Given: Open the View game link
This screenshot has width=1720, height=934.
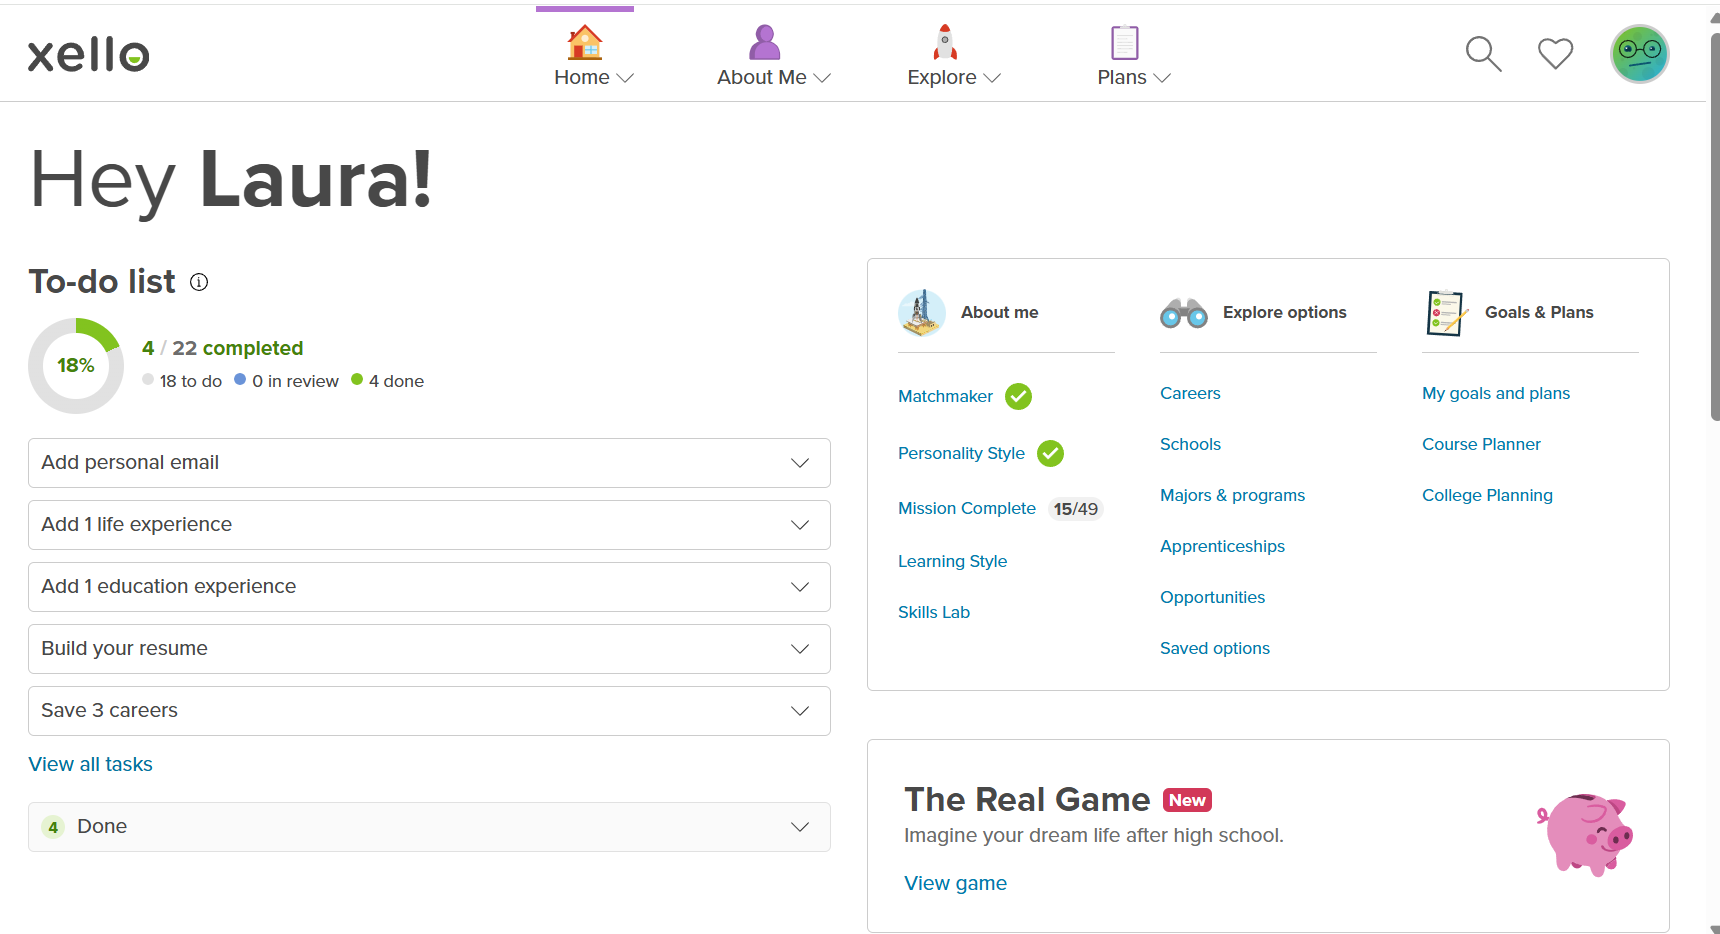Looking at the screenshot, I should click(x=955, y=883).
